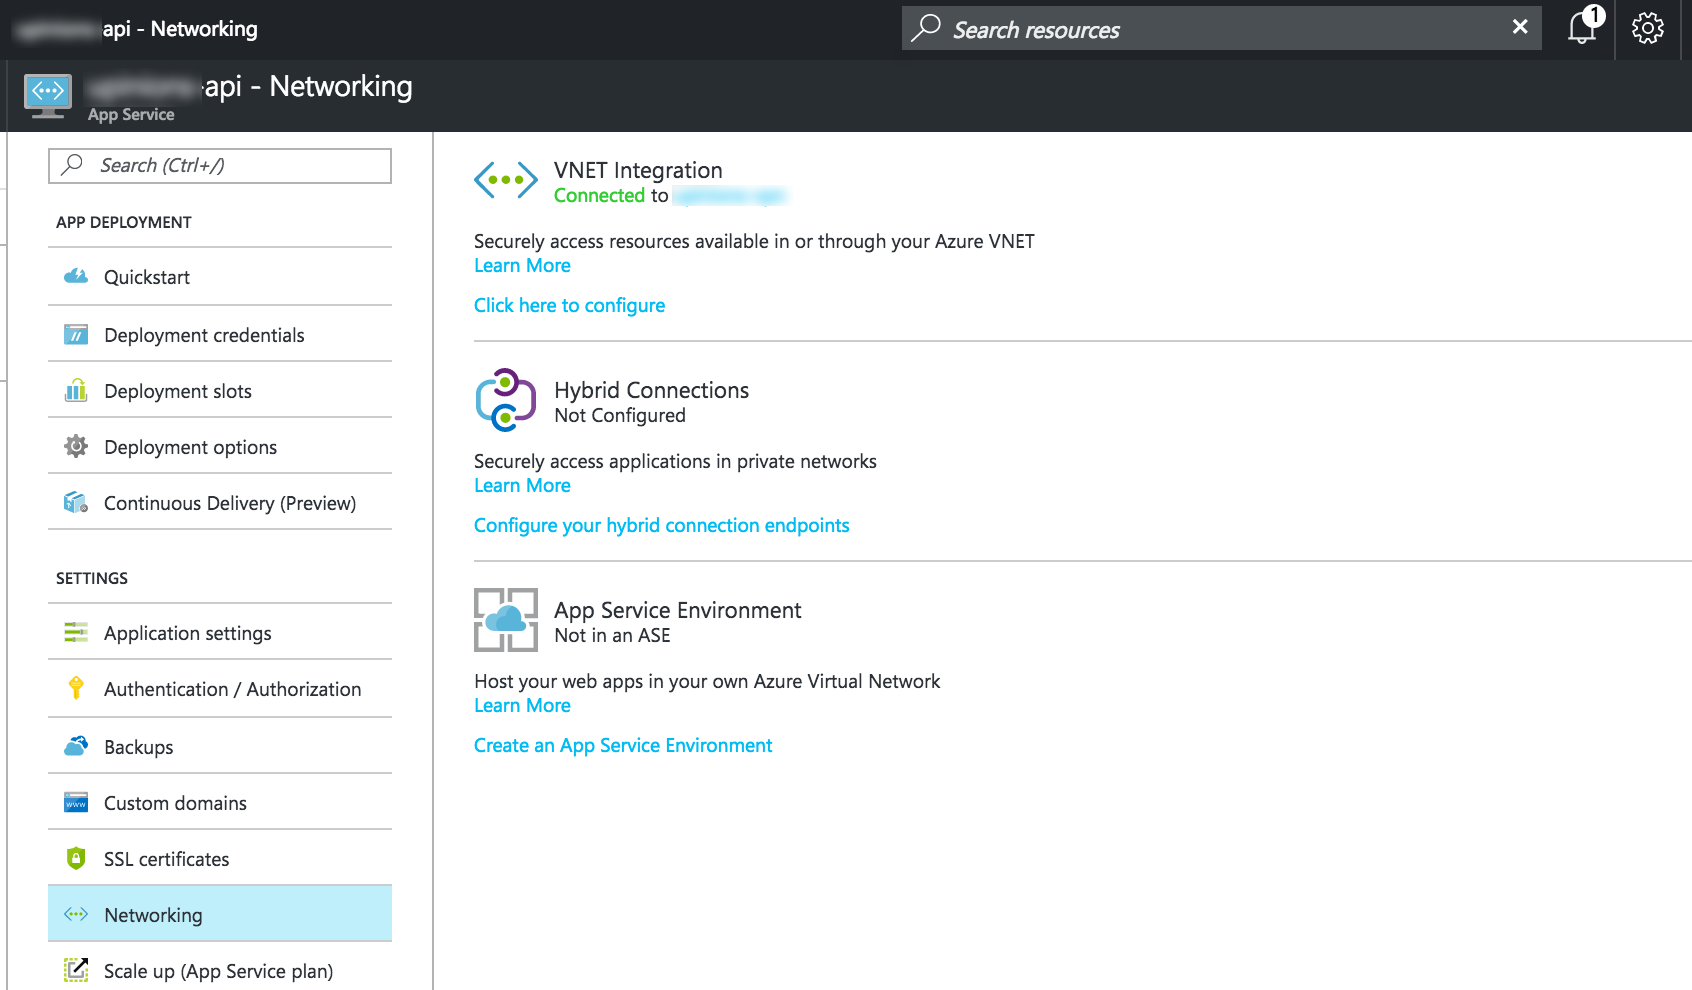Click the VNET Integration icon

tap(505, 181)
